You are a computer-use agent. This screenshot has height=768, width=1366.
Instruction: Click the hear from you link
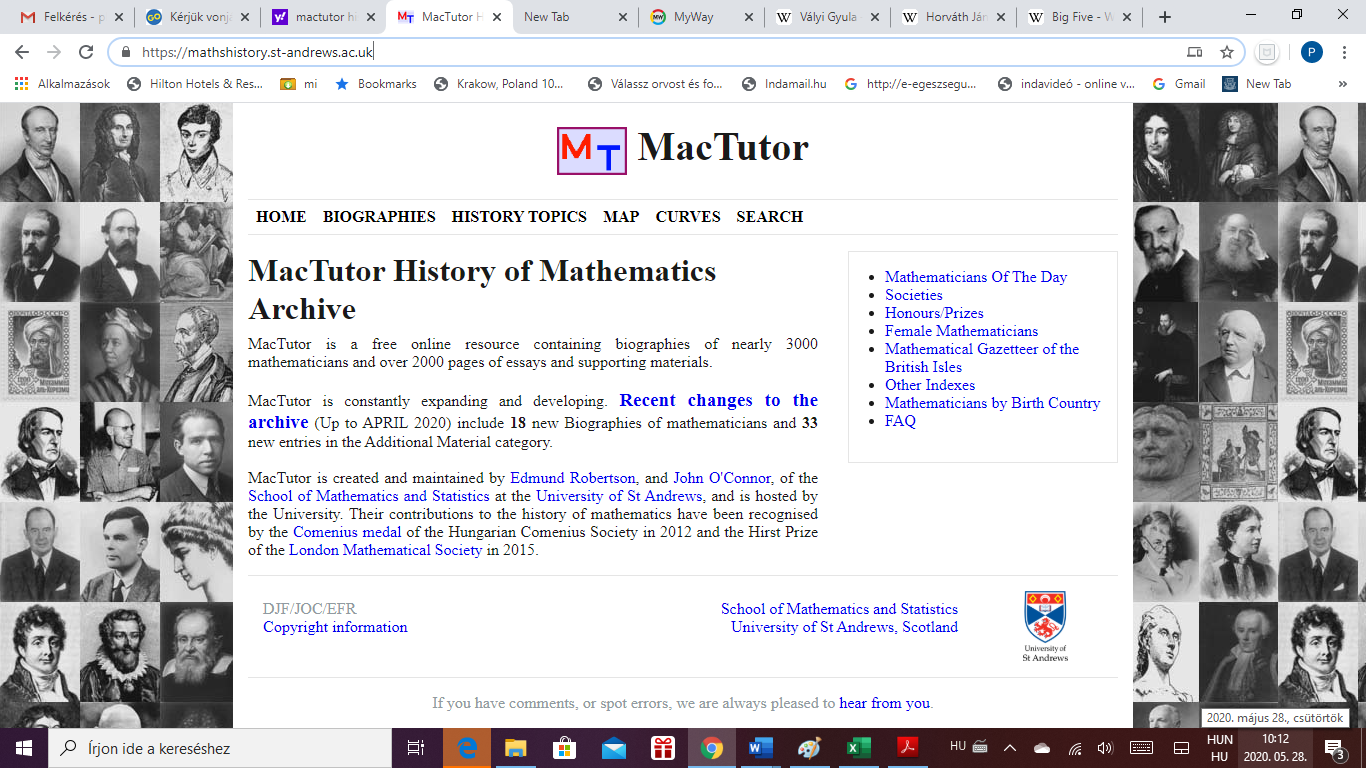(885, 703)
